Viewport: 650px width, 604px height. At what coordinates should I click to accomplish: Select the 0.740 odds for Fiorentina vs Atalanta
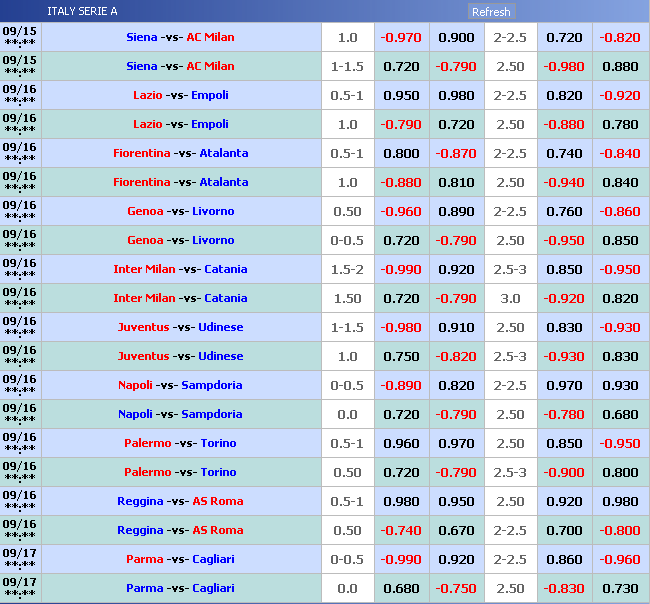(564, 153)
